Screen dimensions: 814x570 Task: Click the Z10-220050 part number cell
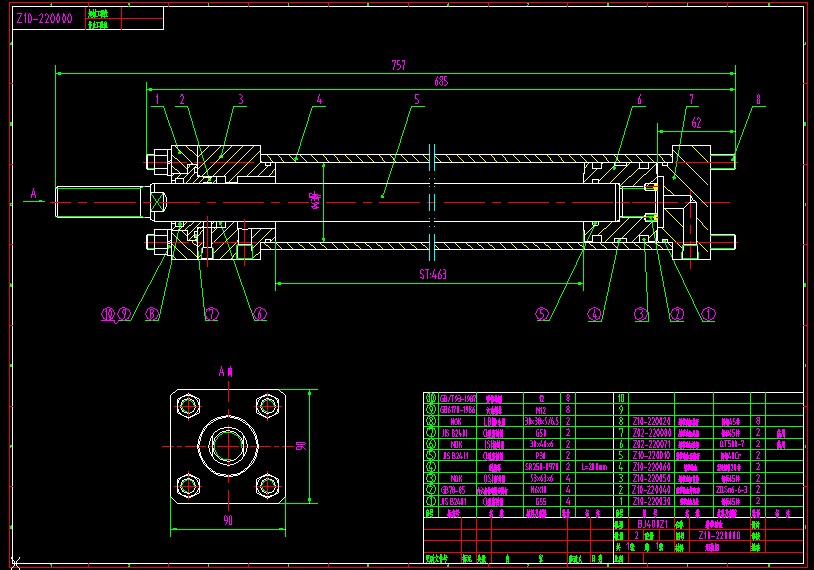click(x=652, y=479)
